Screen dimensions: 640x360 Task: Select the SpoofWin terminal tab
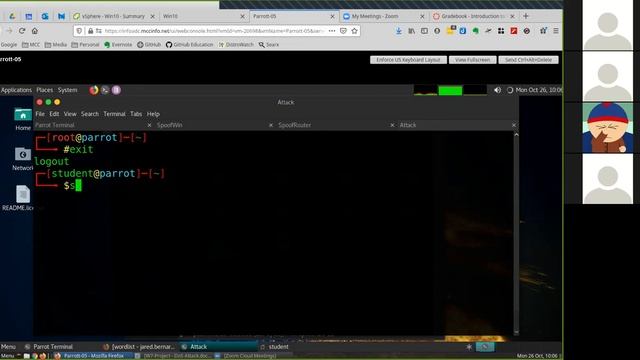pyautogui.click(x=170, y=125)
